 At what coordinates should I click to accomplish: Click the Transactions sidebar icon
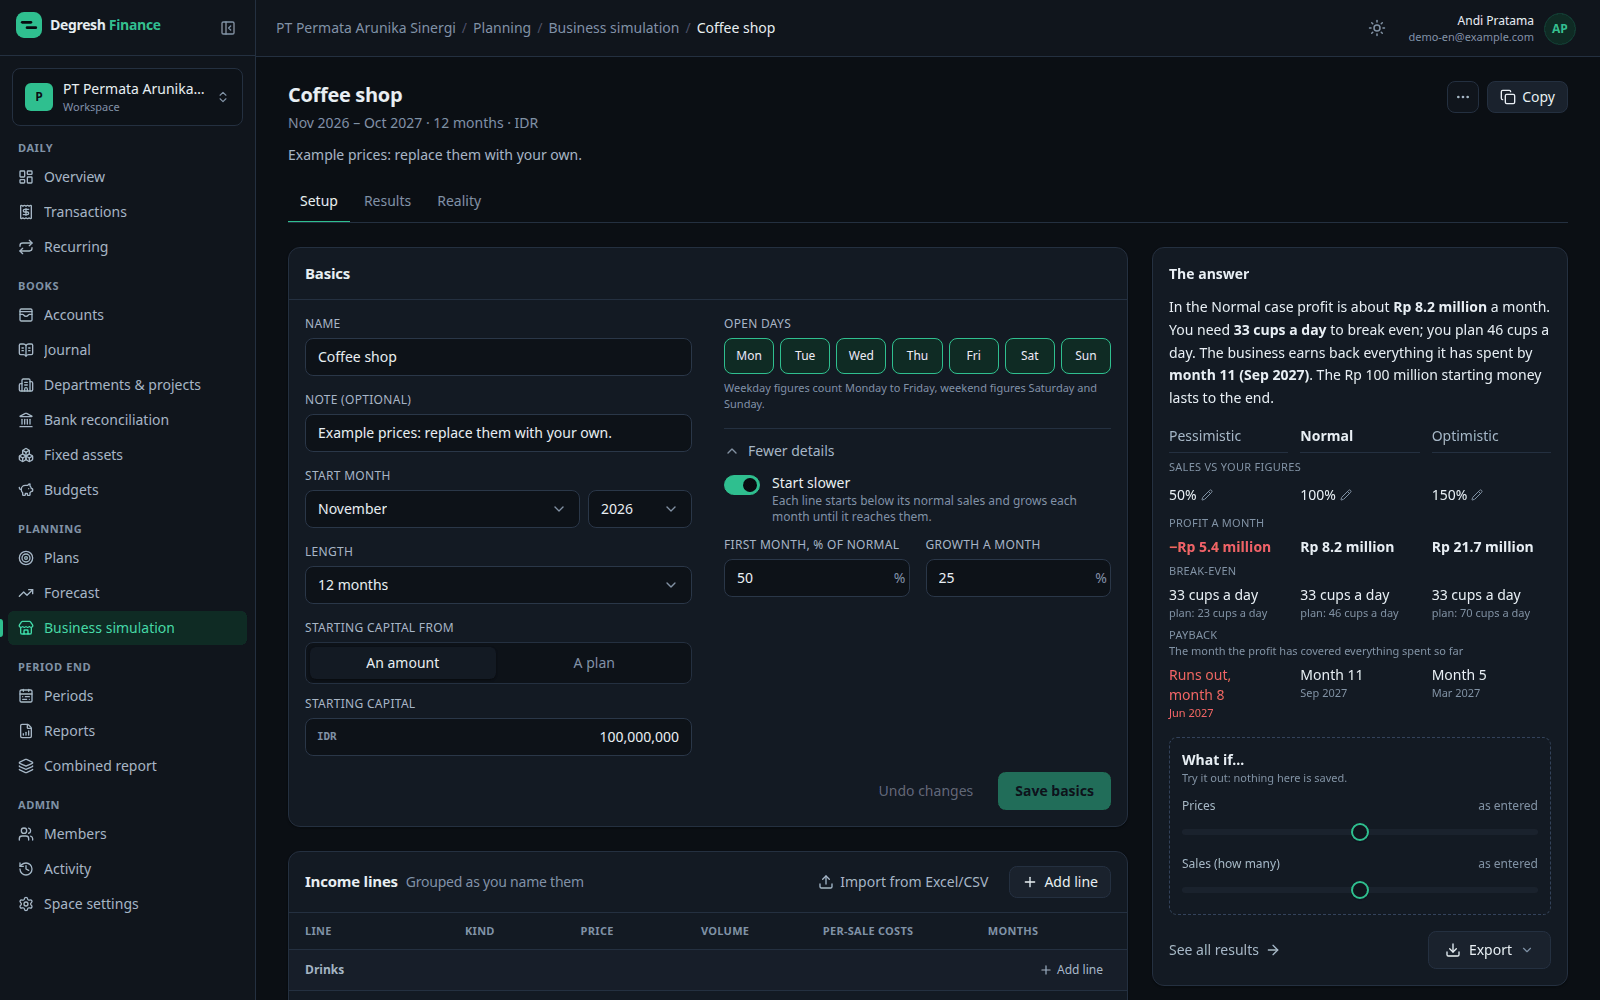26,212
